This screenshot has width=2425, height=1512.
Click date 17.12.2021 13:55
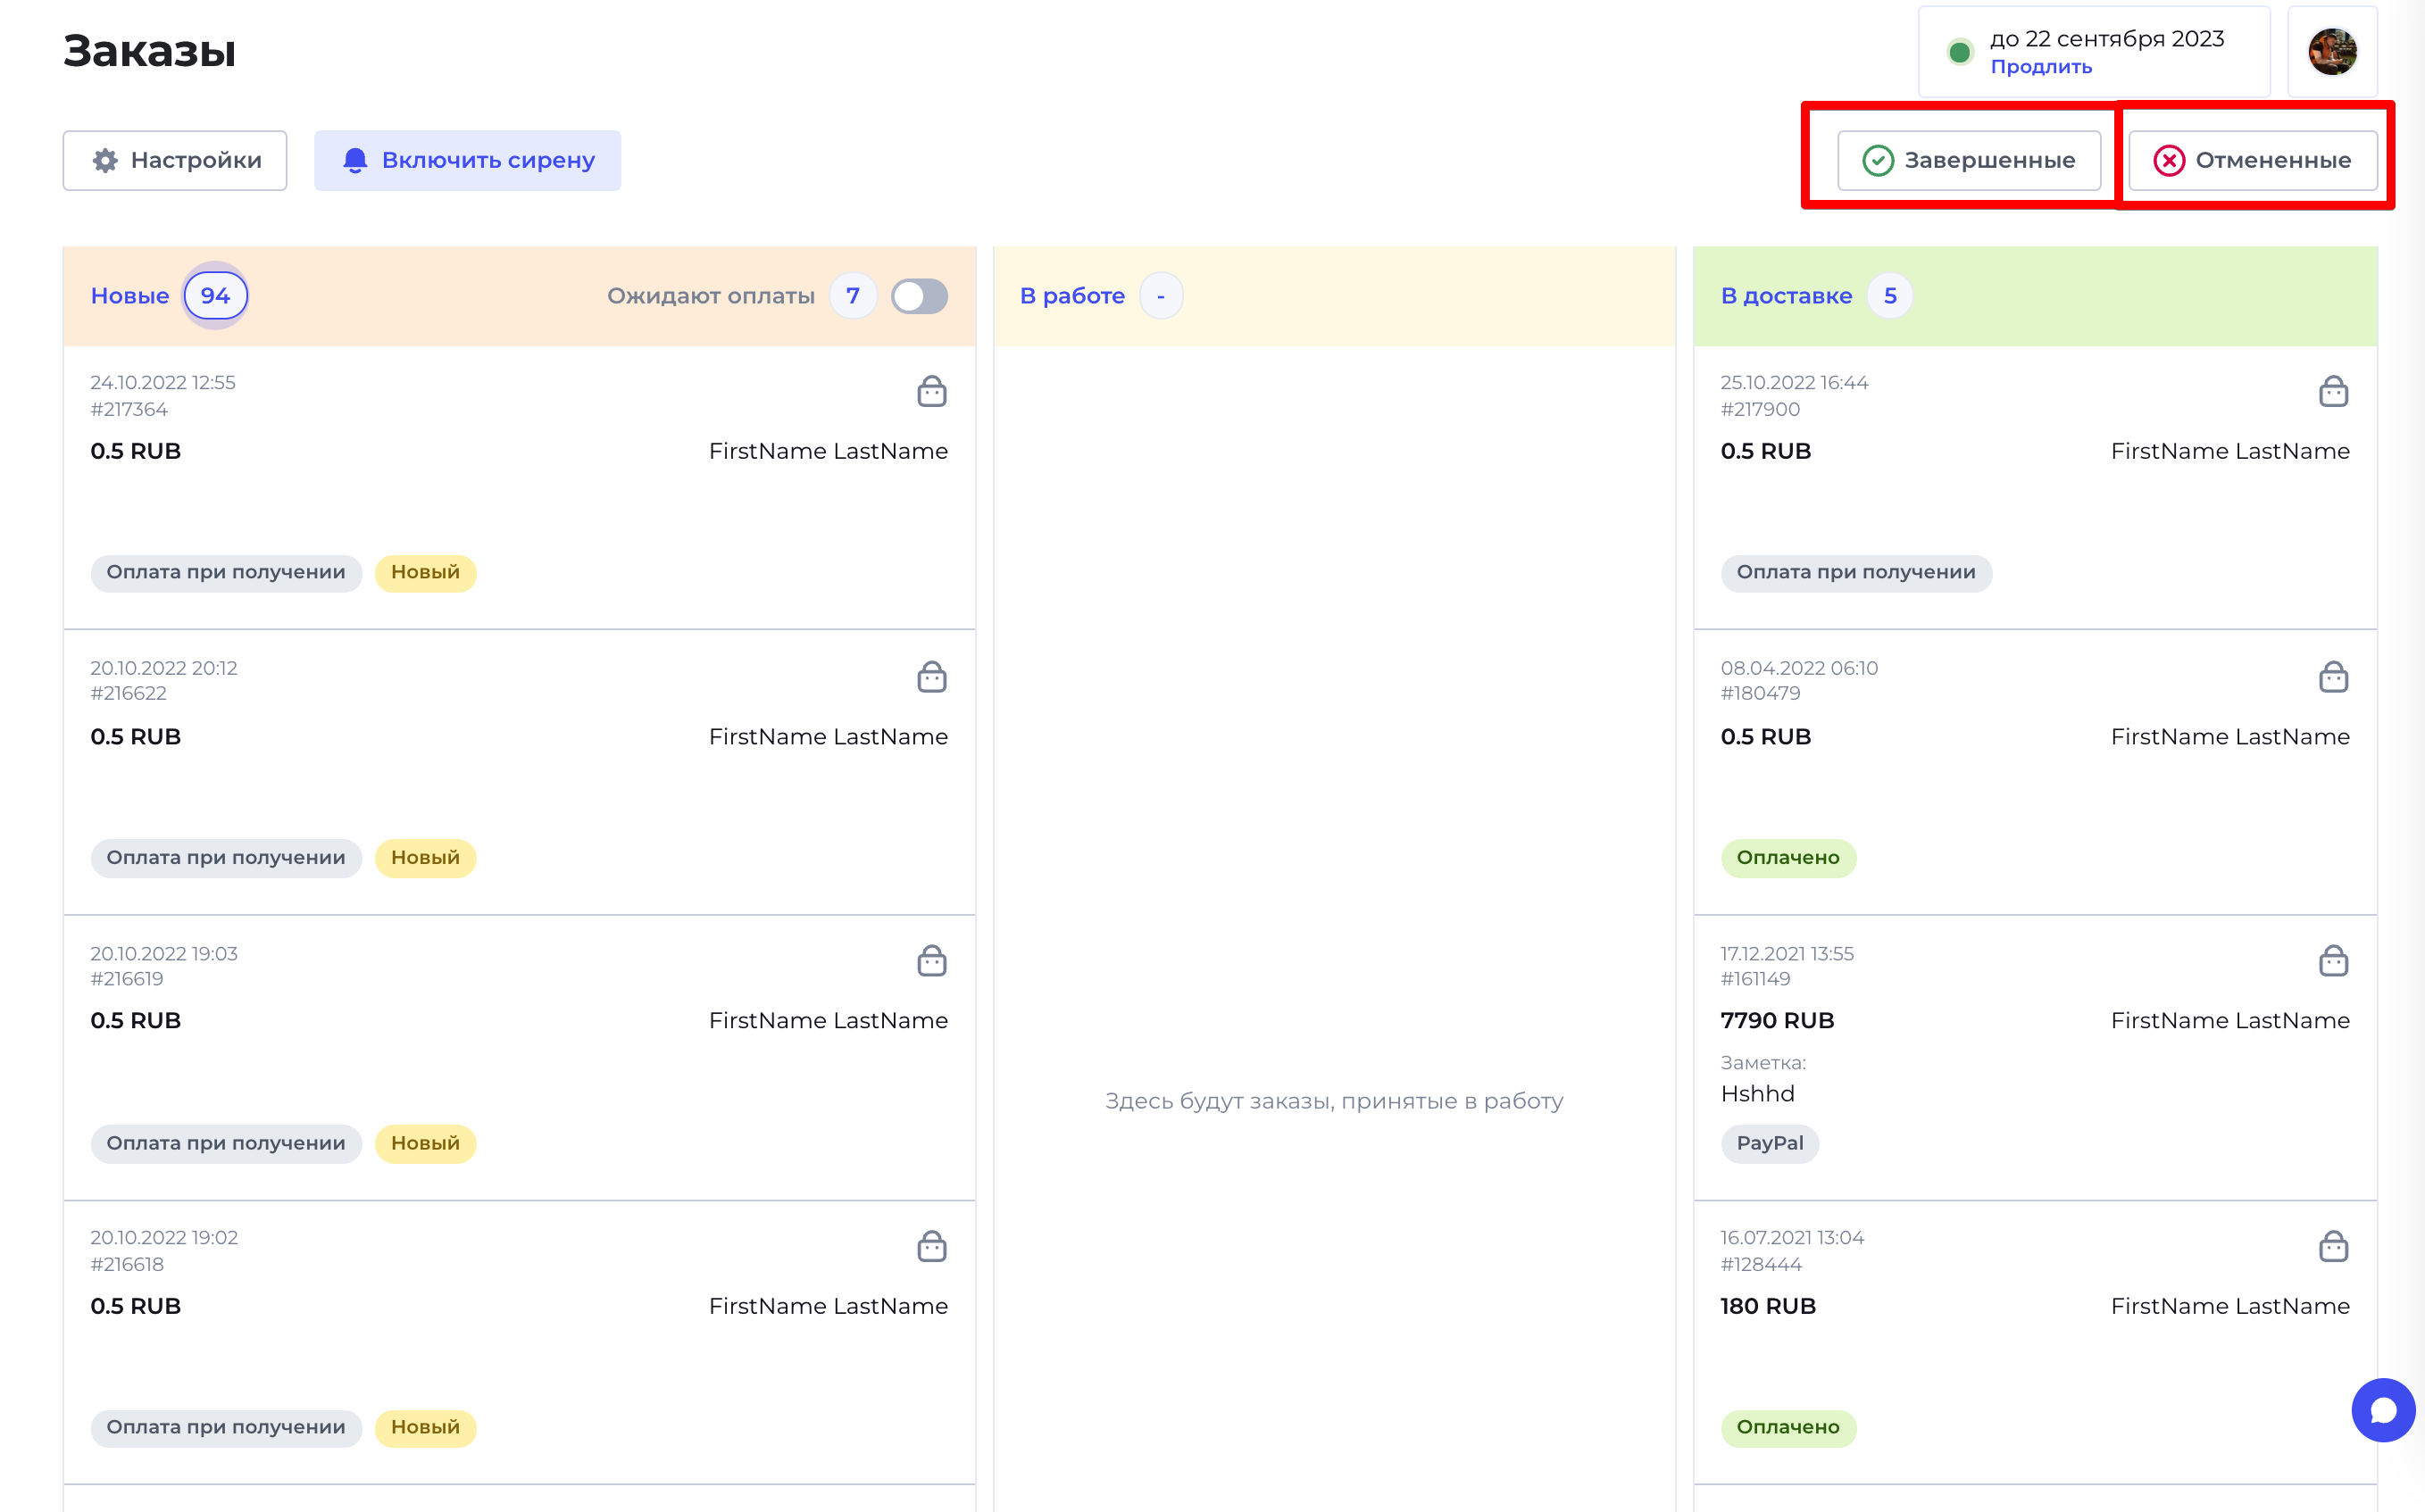pos(1787,954)
